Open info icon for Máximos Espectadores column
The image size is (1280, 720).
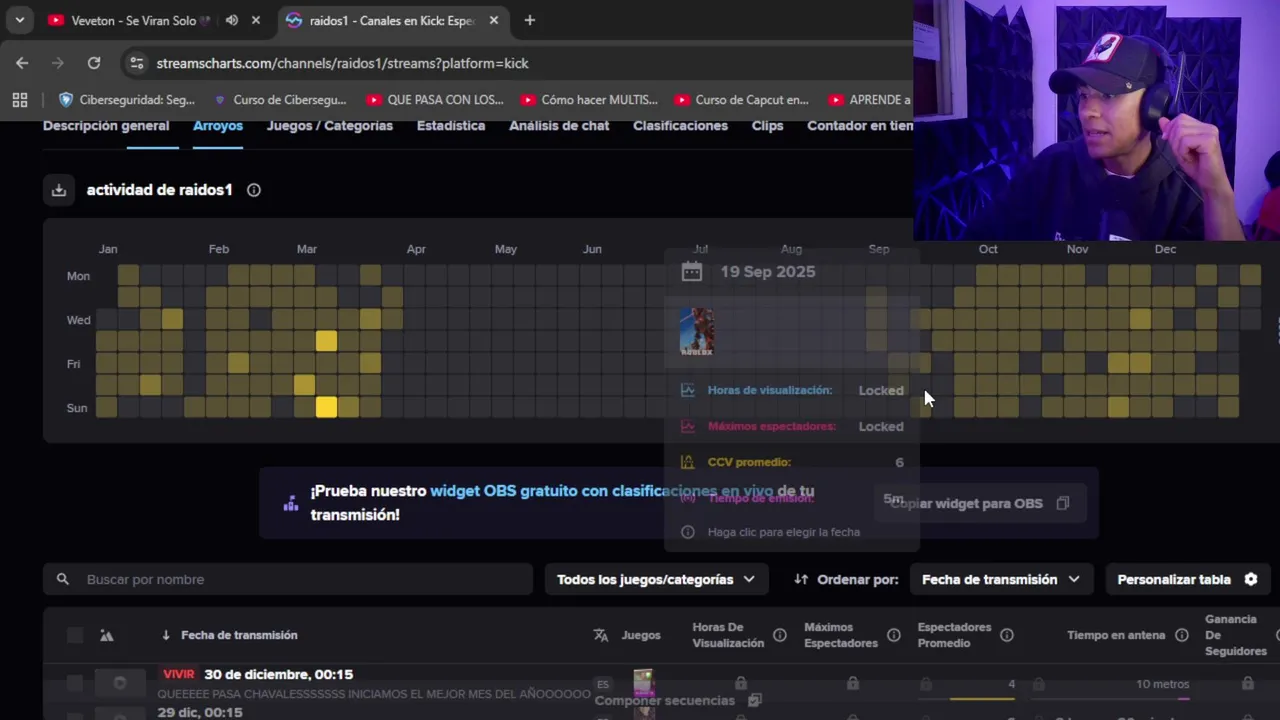(894, 635)
